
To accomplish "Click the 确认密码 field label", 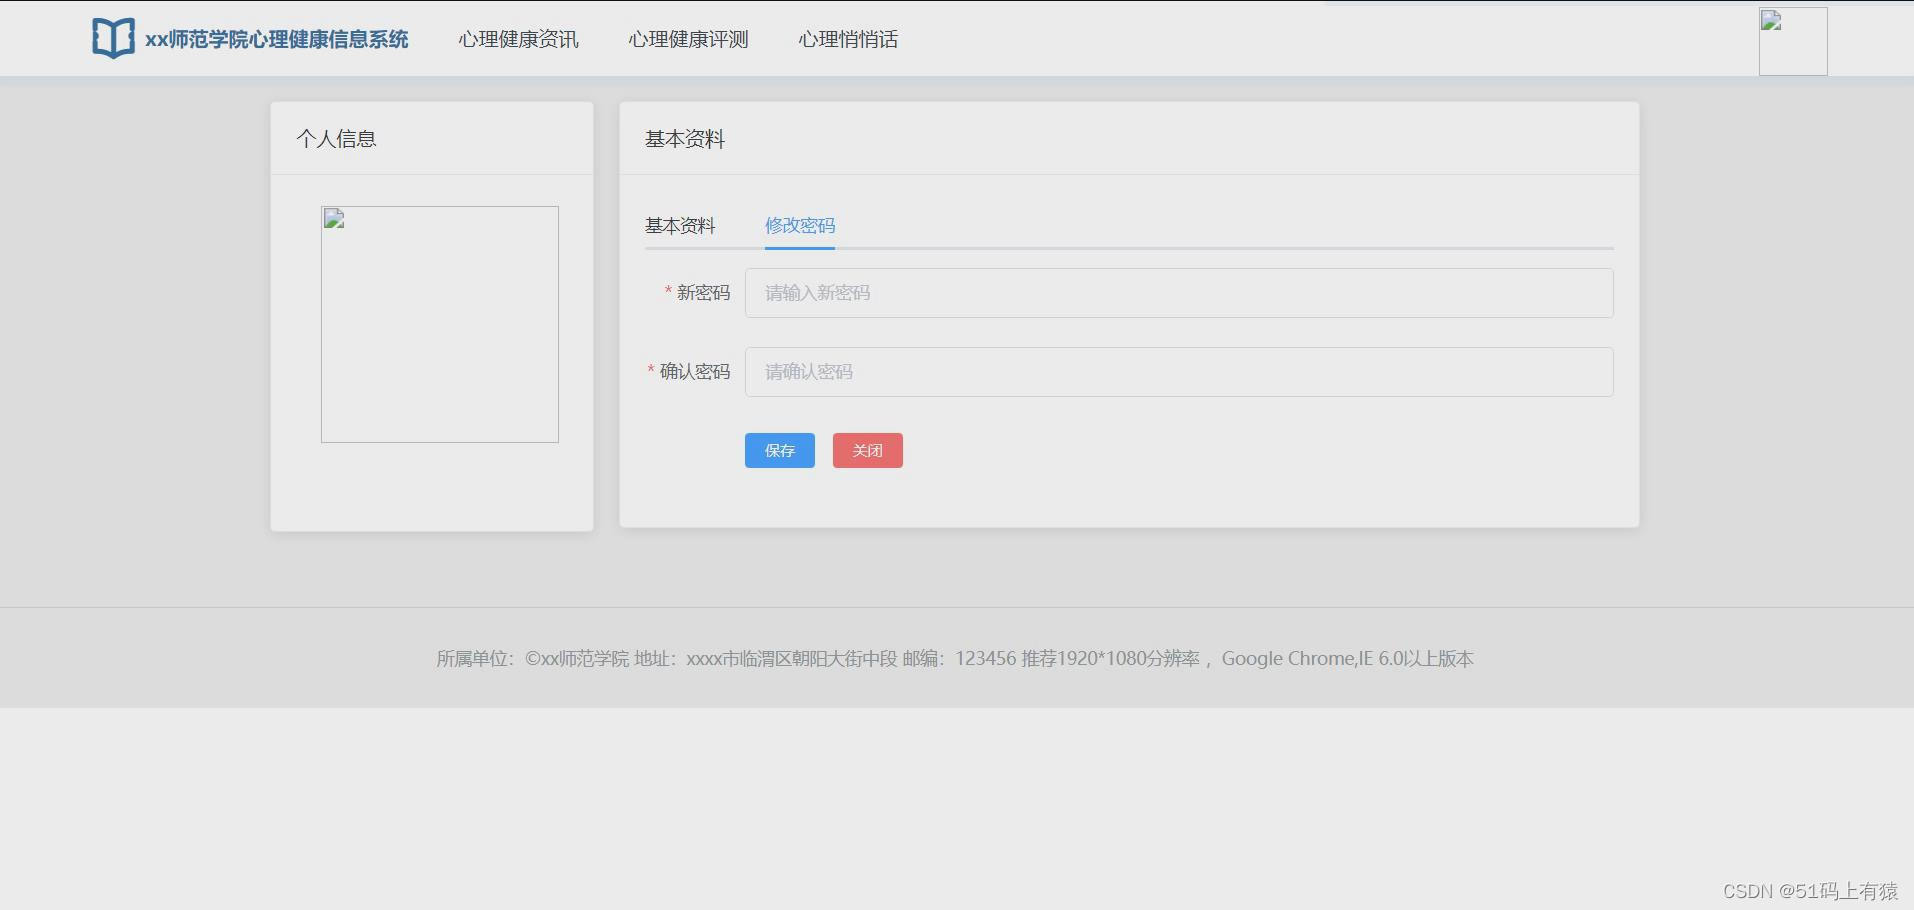I will (695, 372).
